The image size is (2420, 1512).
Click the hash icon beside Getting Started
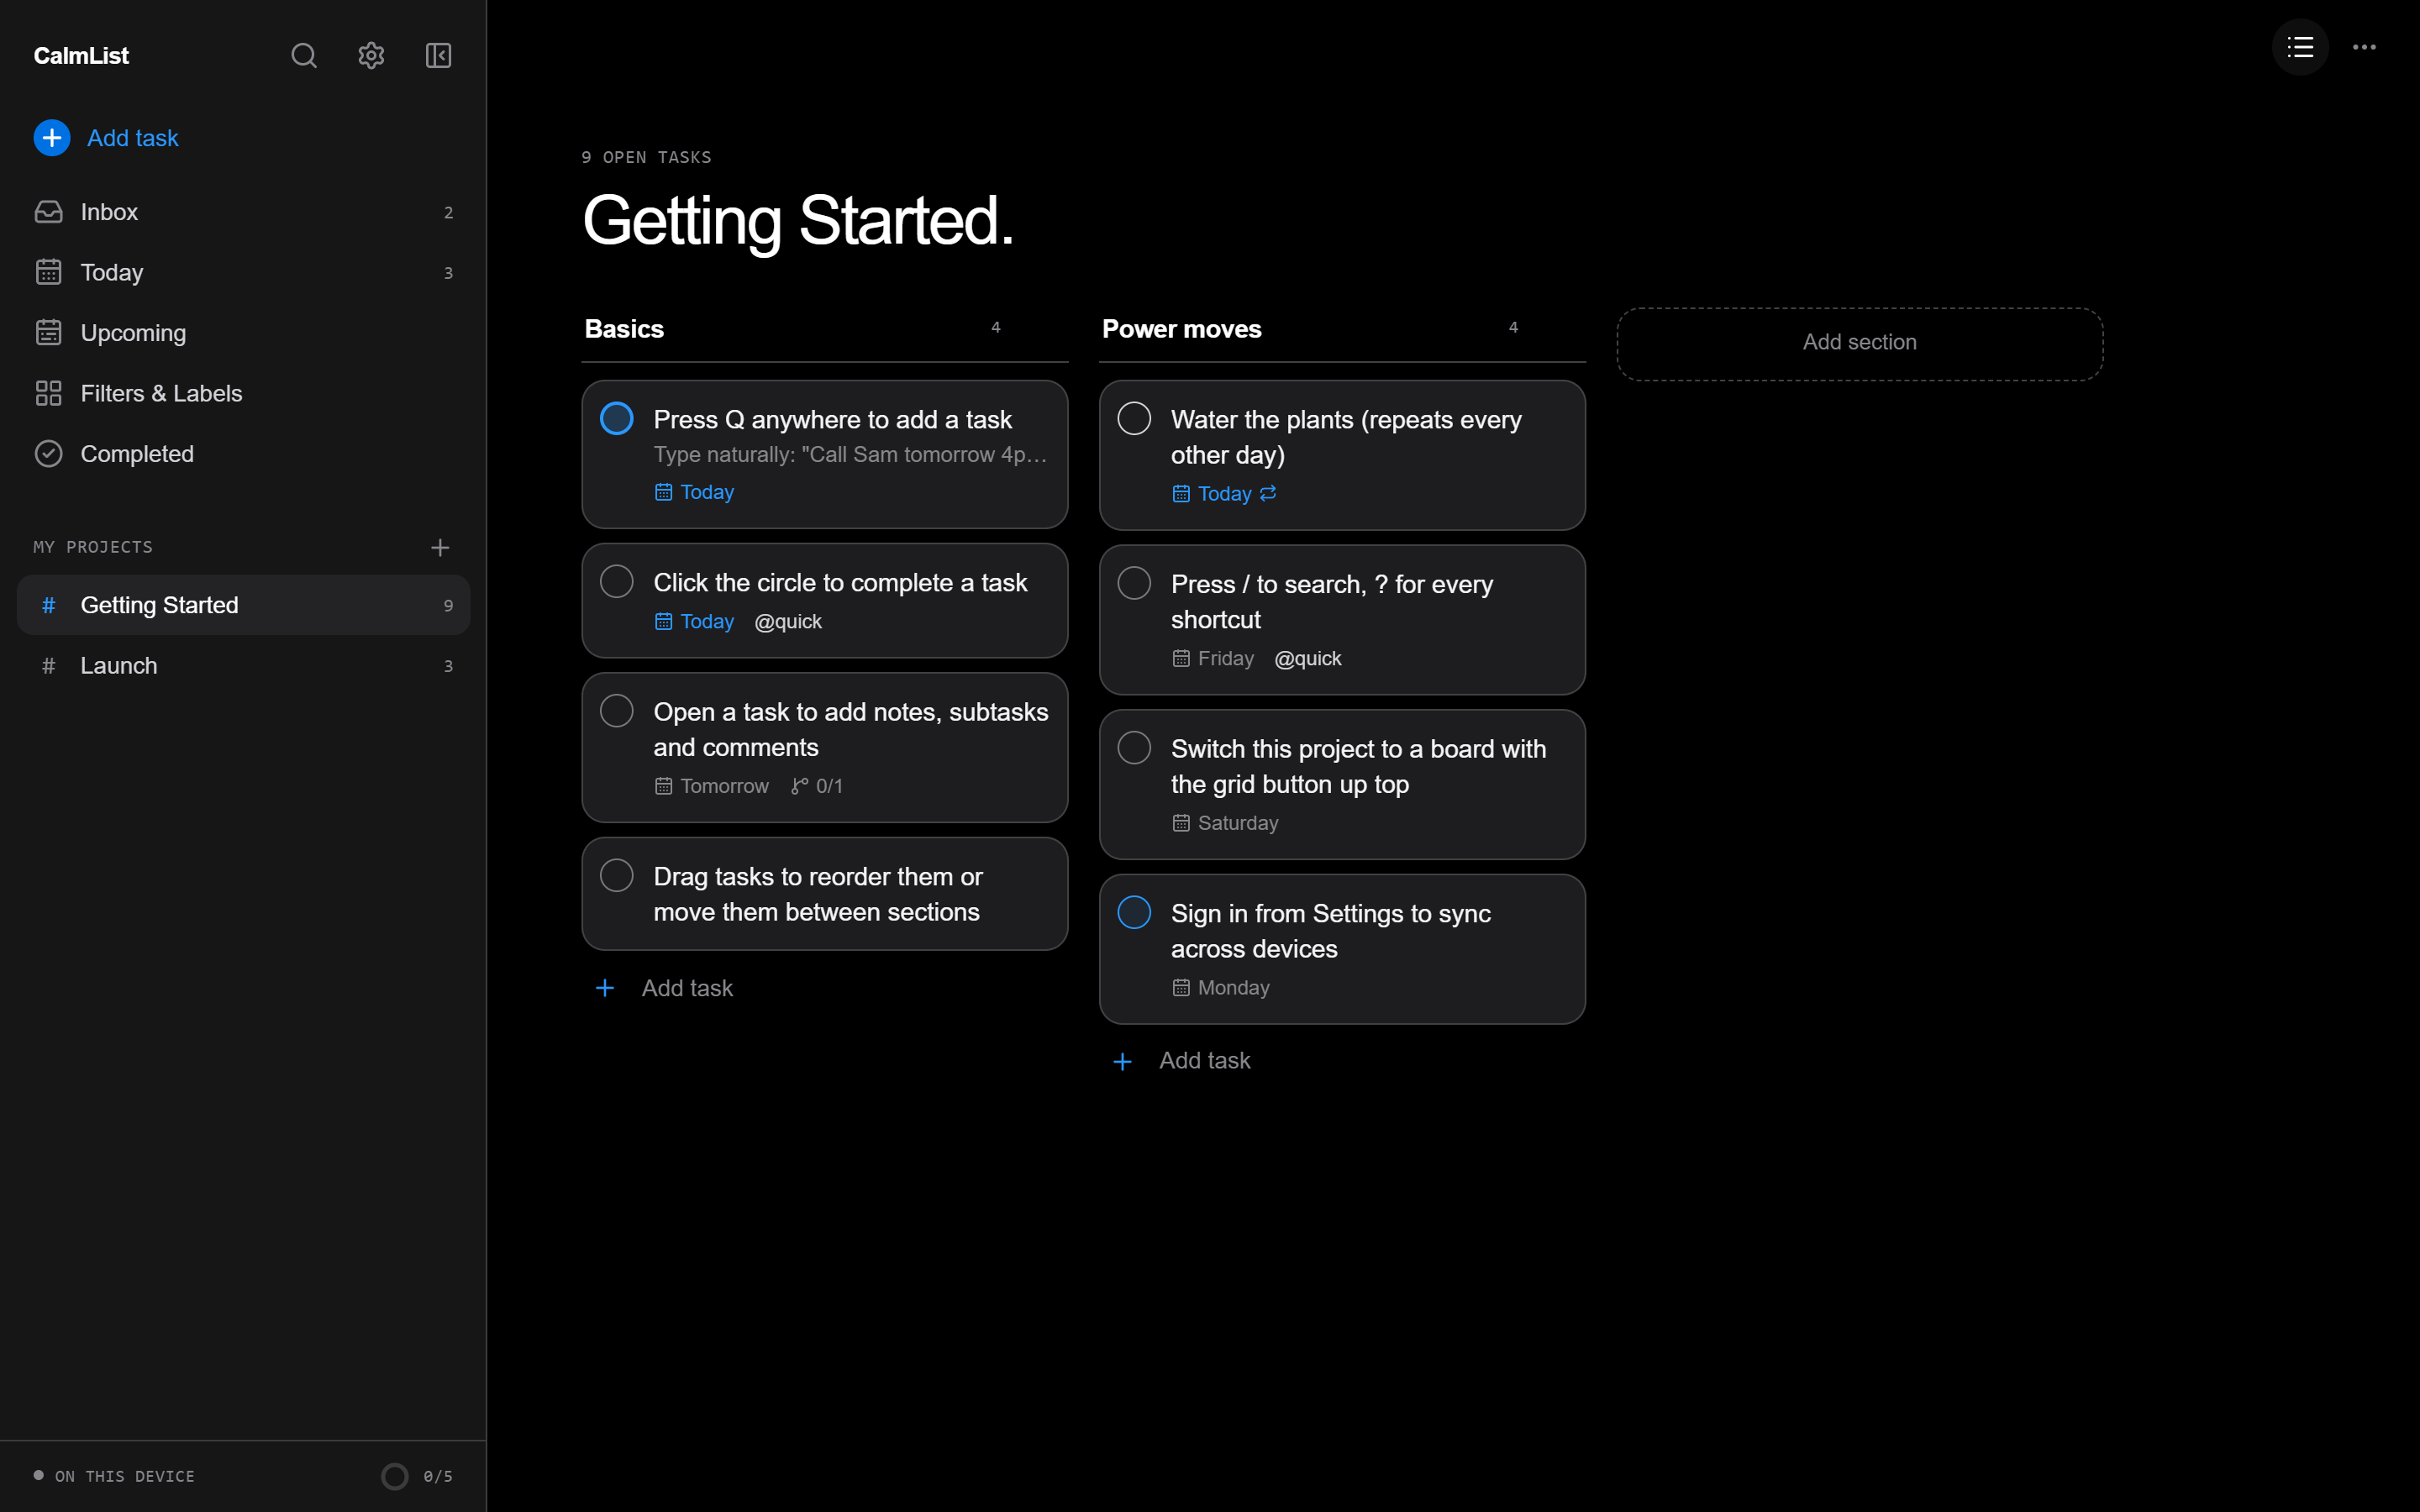point(48,605)
